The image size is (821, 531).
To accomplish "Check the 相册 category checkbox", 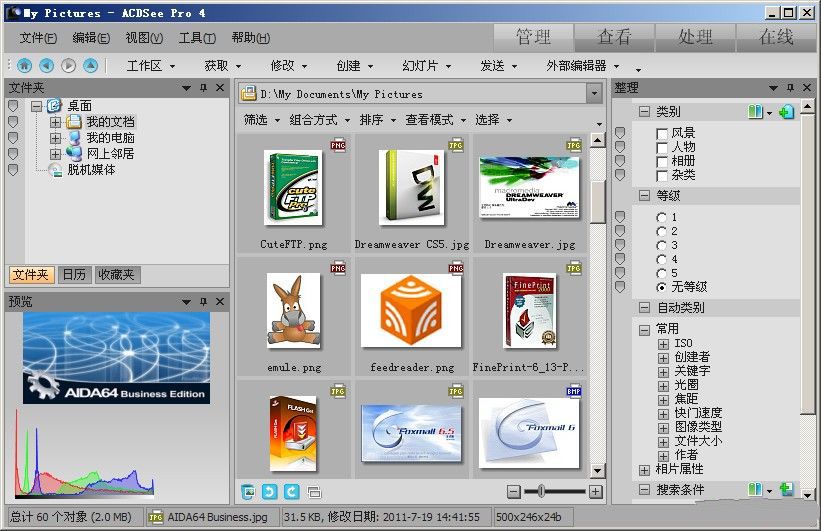I will point(662,162).
